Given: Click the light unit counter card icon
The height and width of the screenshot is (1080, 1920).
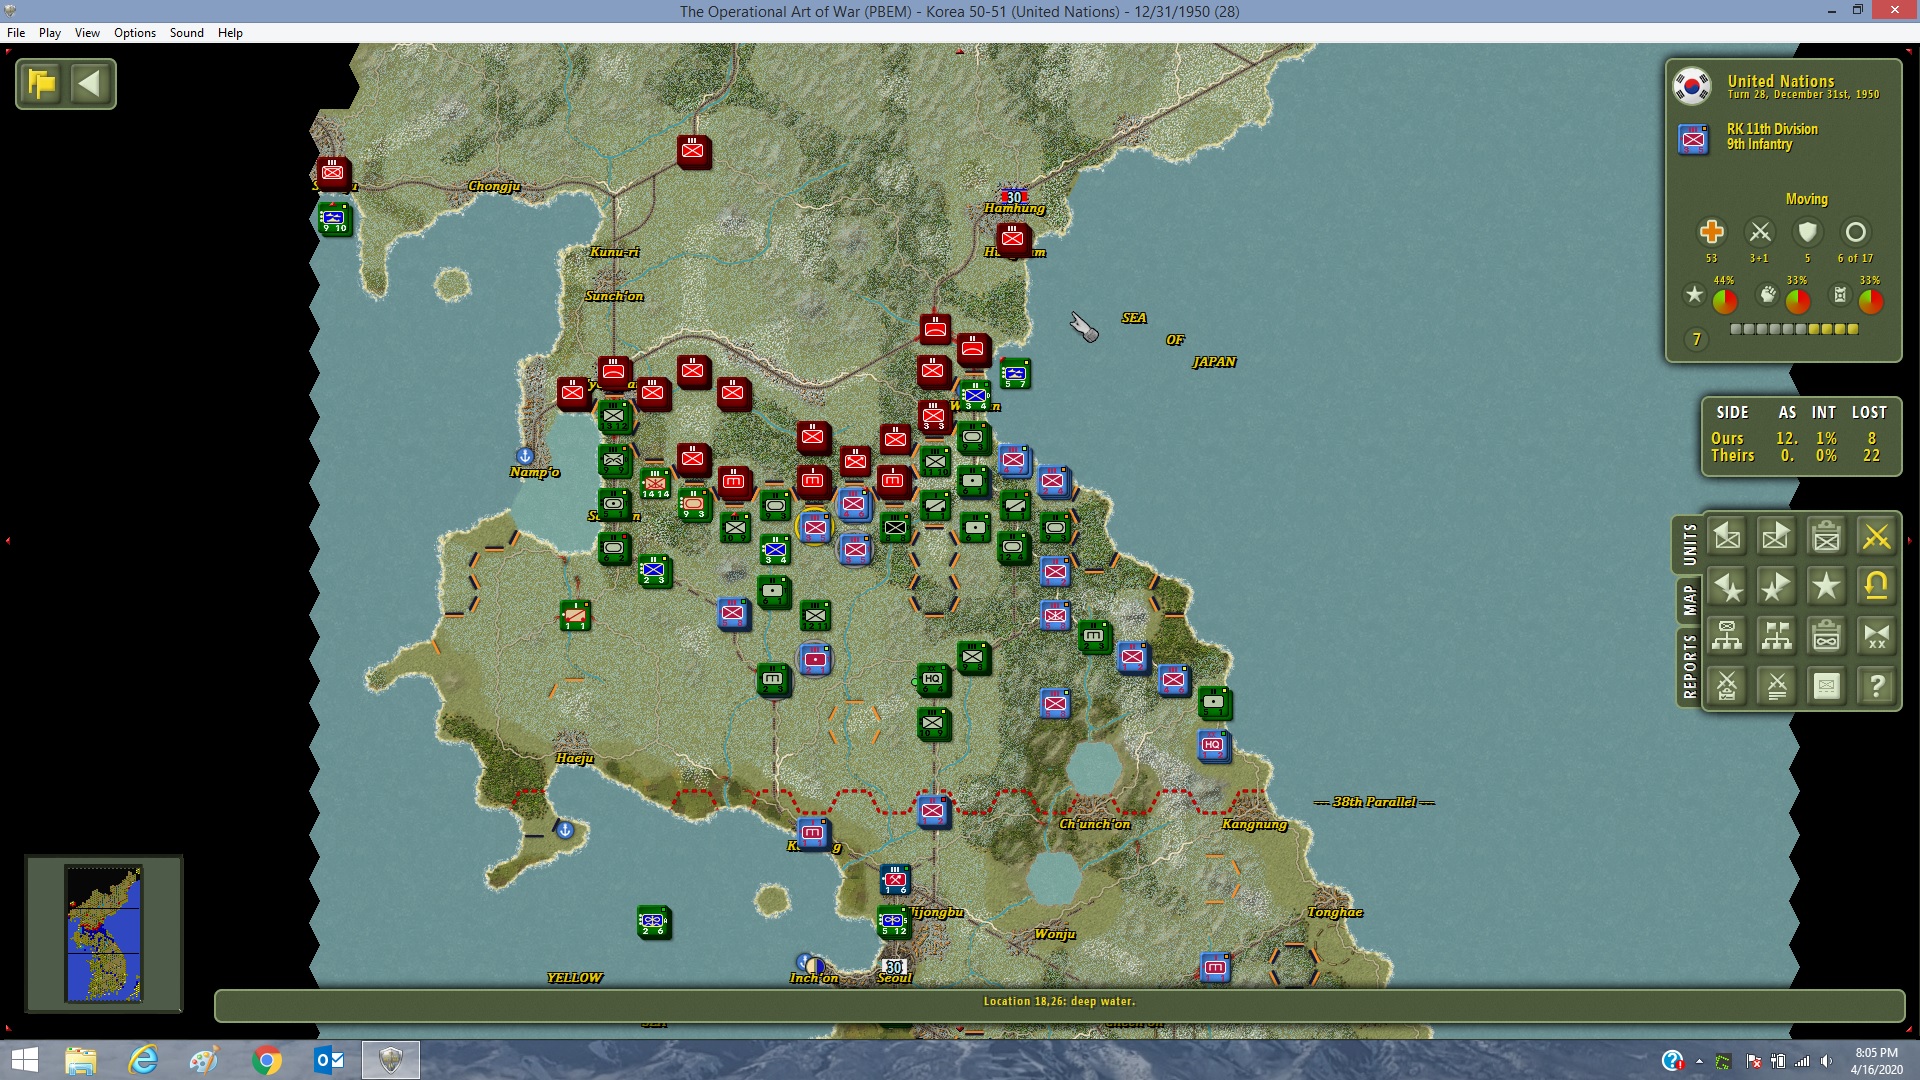Looking at the screenshot, I should pyautogui.click(x=1827, y=686).
